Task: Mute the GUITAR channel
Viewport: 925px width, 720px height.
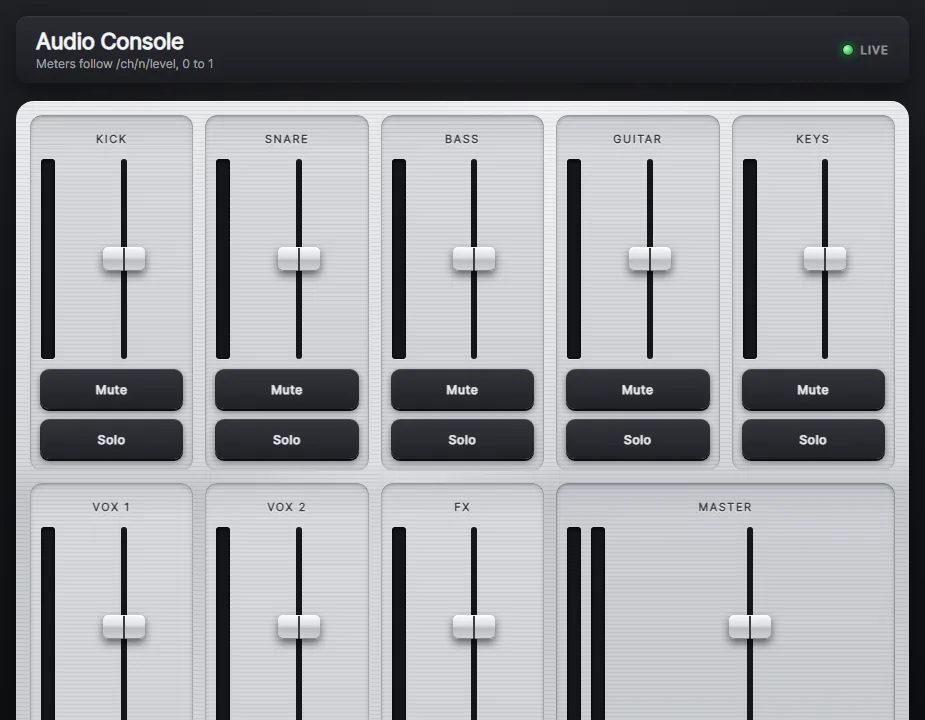Action: [x=638, y=390]
